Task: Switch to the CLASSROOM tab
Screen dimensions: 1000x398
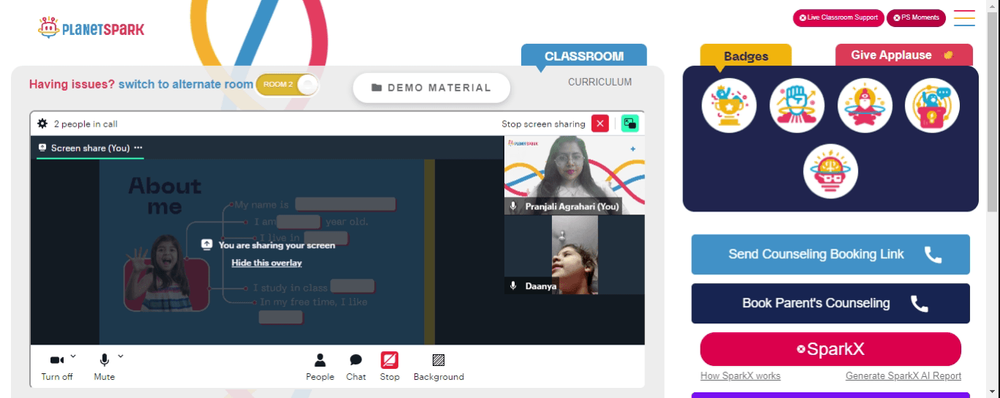Action: pyautogui.click(x=584, y=55)
